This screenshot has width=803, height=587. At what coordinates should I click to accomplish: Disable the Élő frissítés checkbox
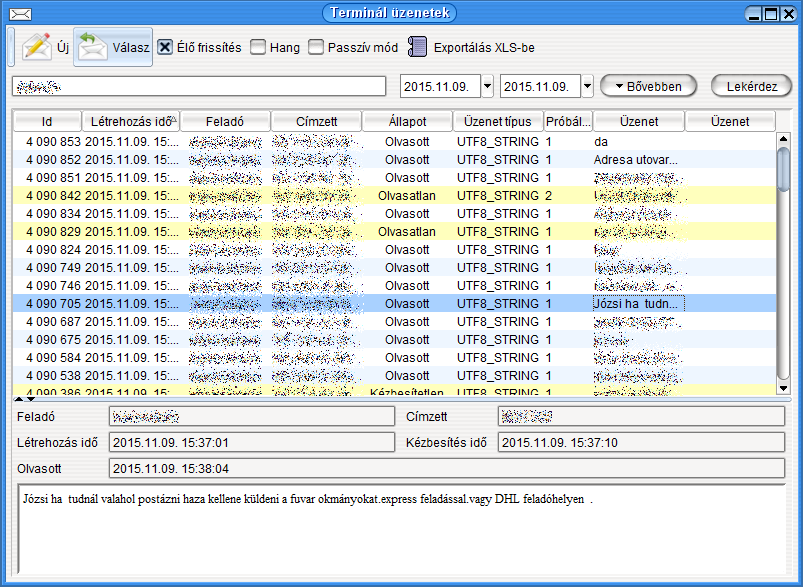coord(166,47)
